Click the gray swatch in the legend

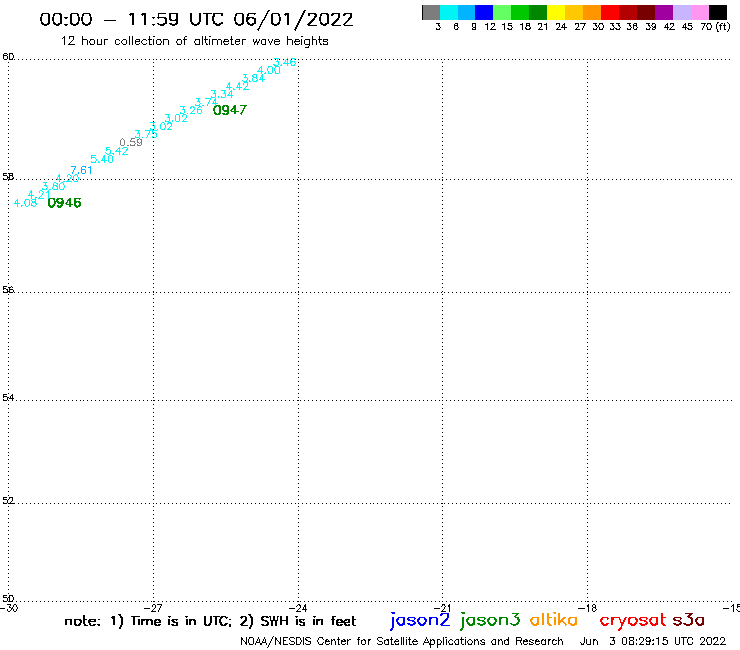[x=431, y=12]
